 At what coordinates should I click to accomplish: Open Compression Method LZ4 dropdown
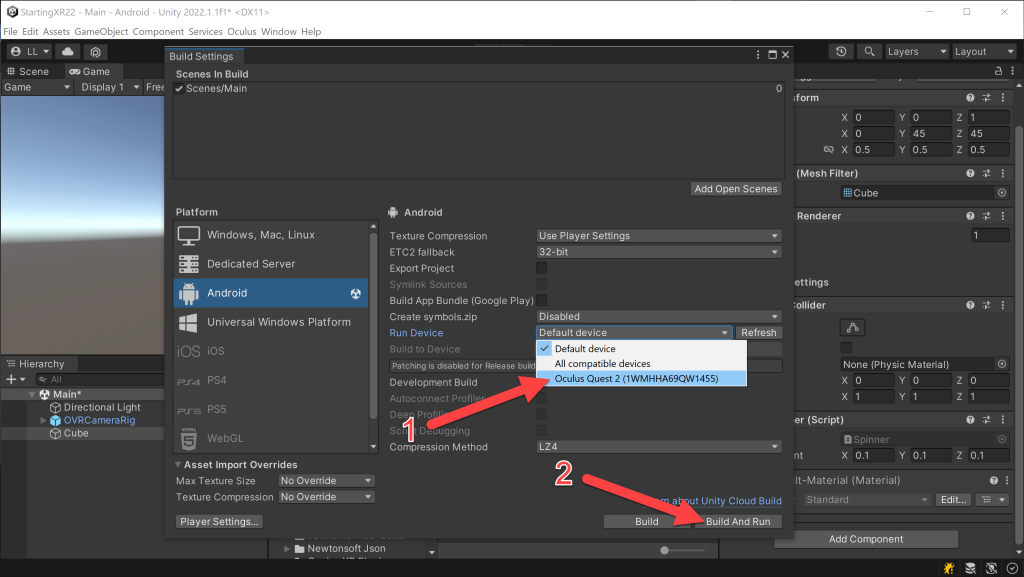659,447
